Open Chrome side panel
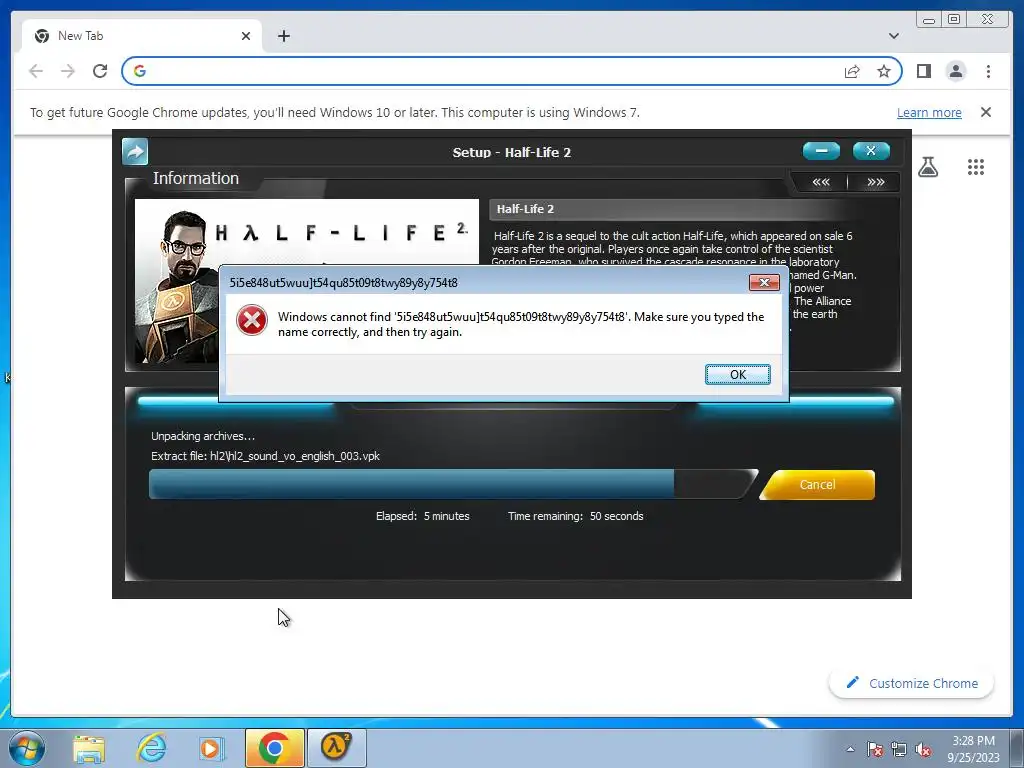The height and width of the screenshot is (768, 1024). coord(923,71)
